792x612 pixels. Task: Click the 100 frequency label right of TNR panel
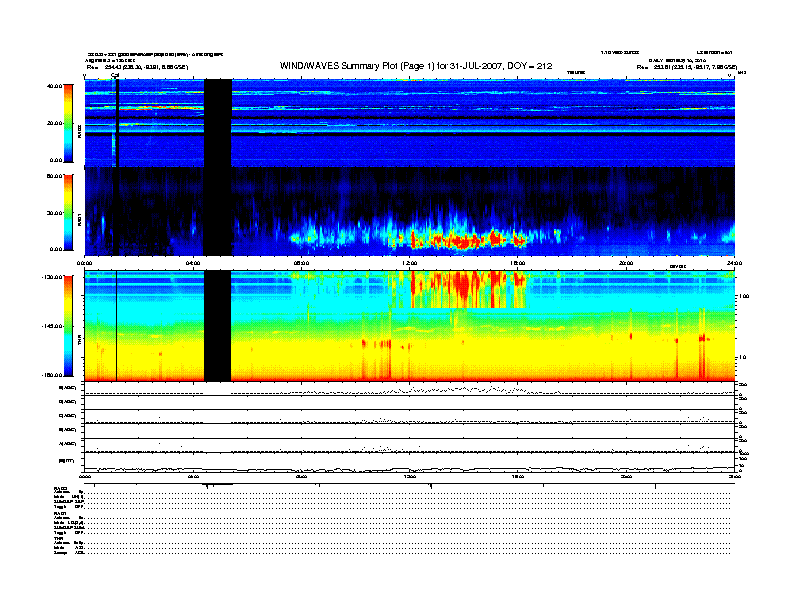point(744,296)
